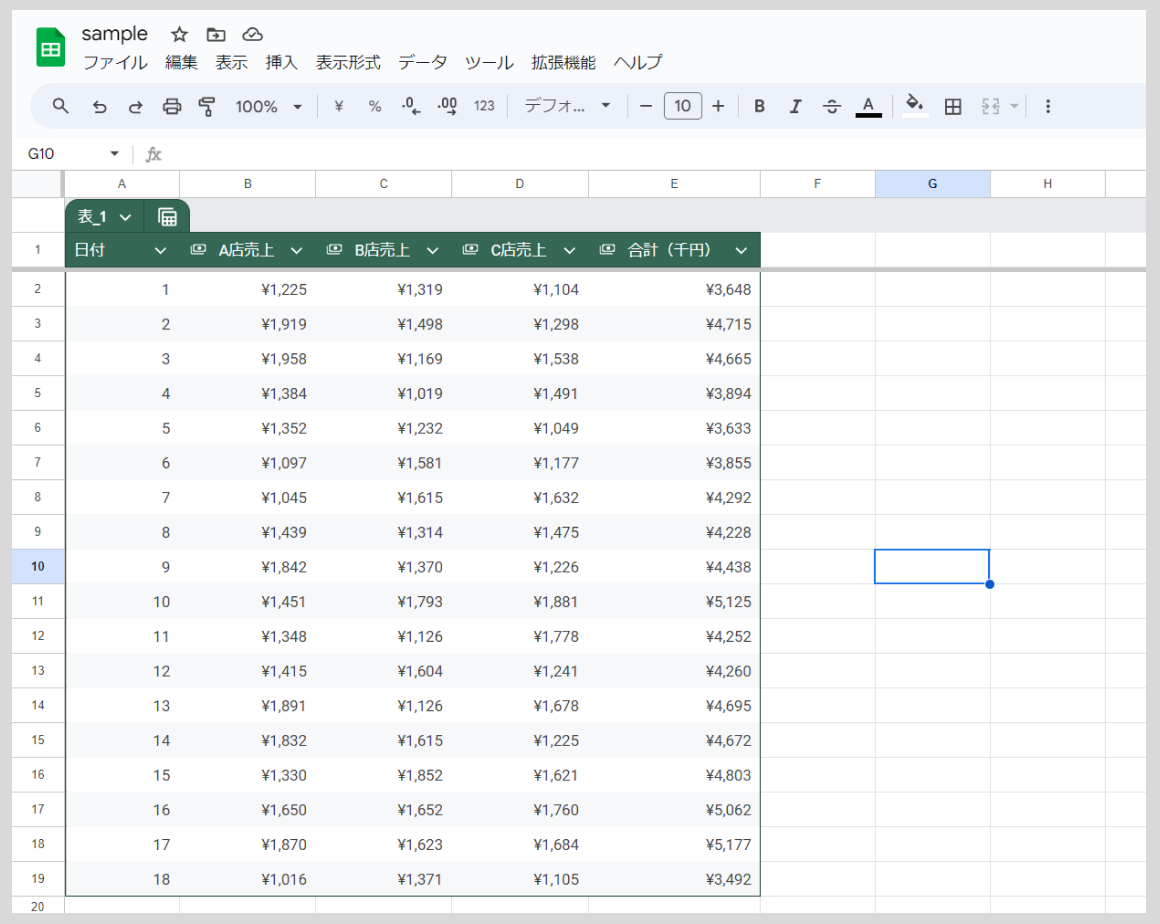Select cell with ¥5,177

(x=675, y=844)
